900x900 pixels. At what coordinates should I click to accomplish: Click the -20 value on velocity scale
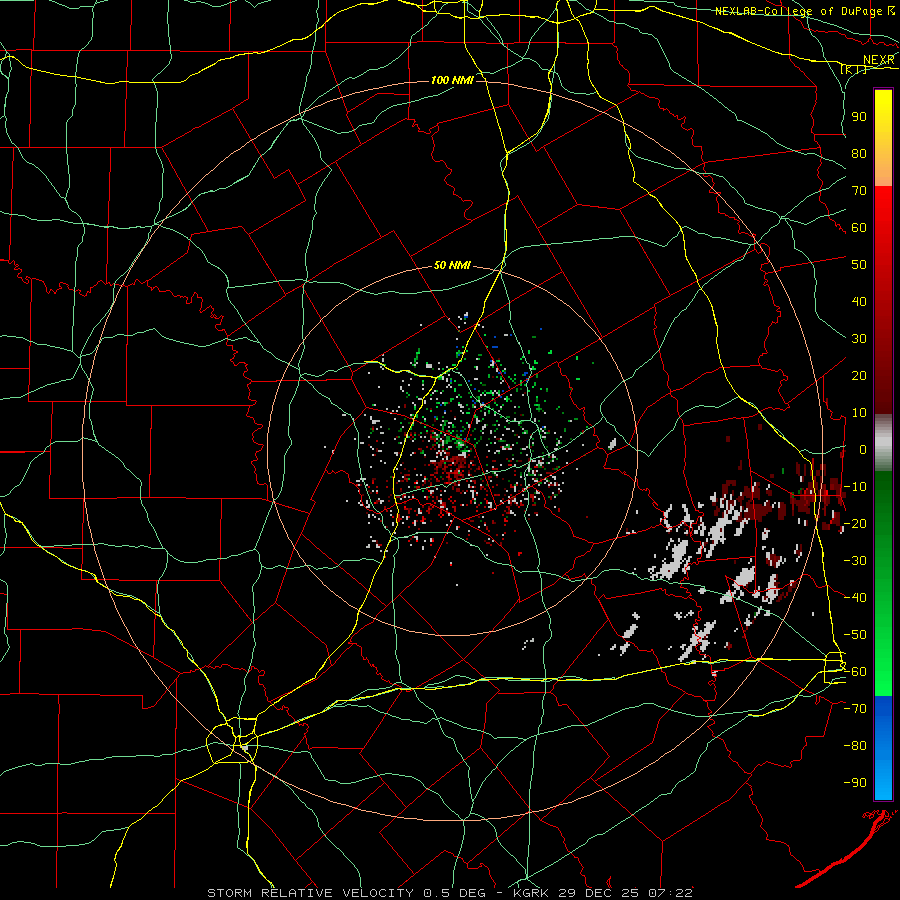(856, 523)
